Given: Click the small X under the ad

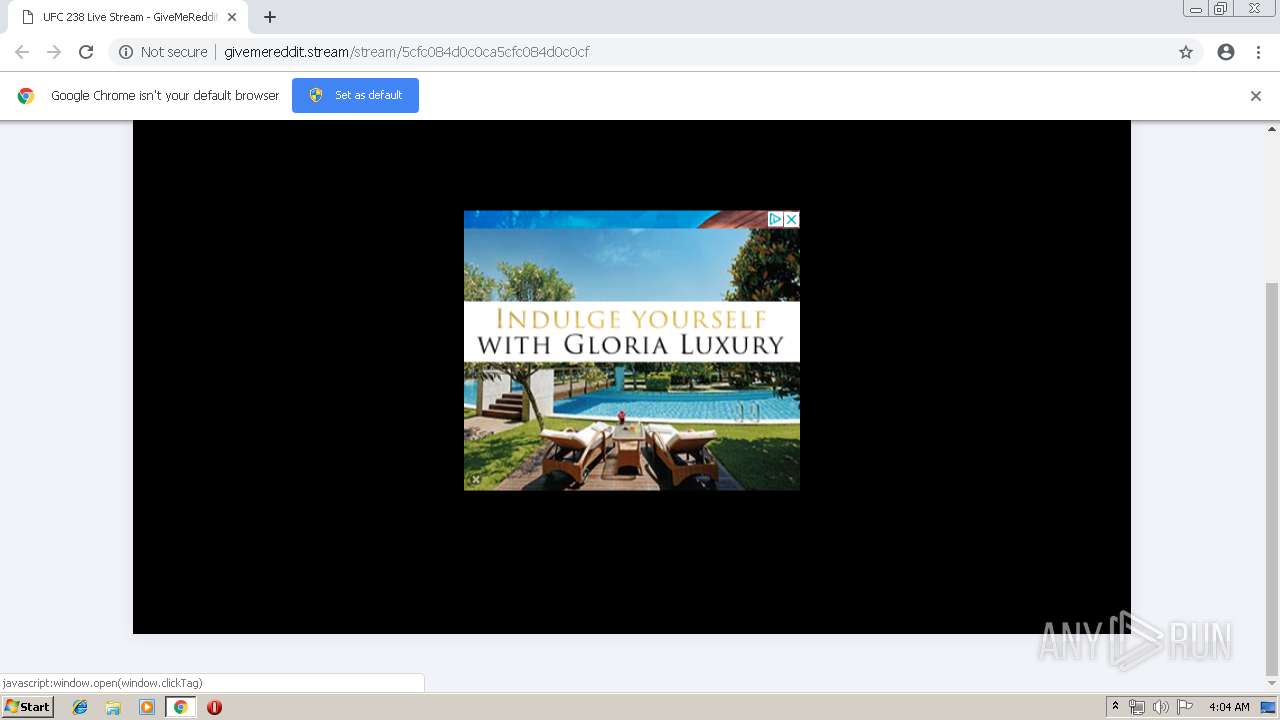Looking at the screenshot, I should (x=476, y=480).
